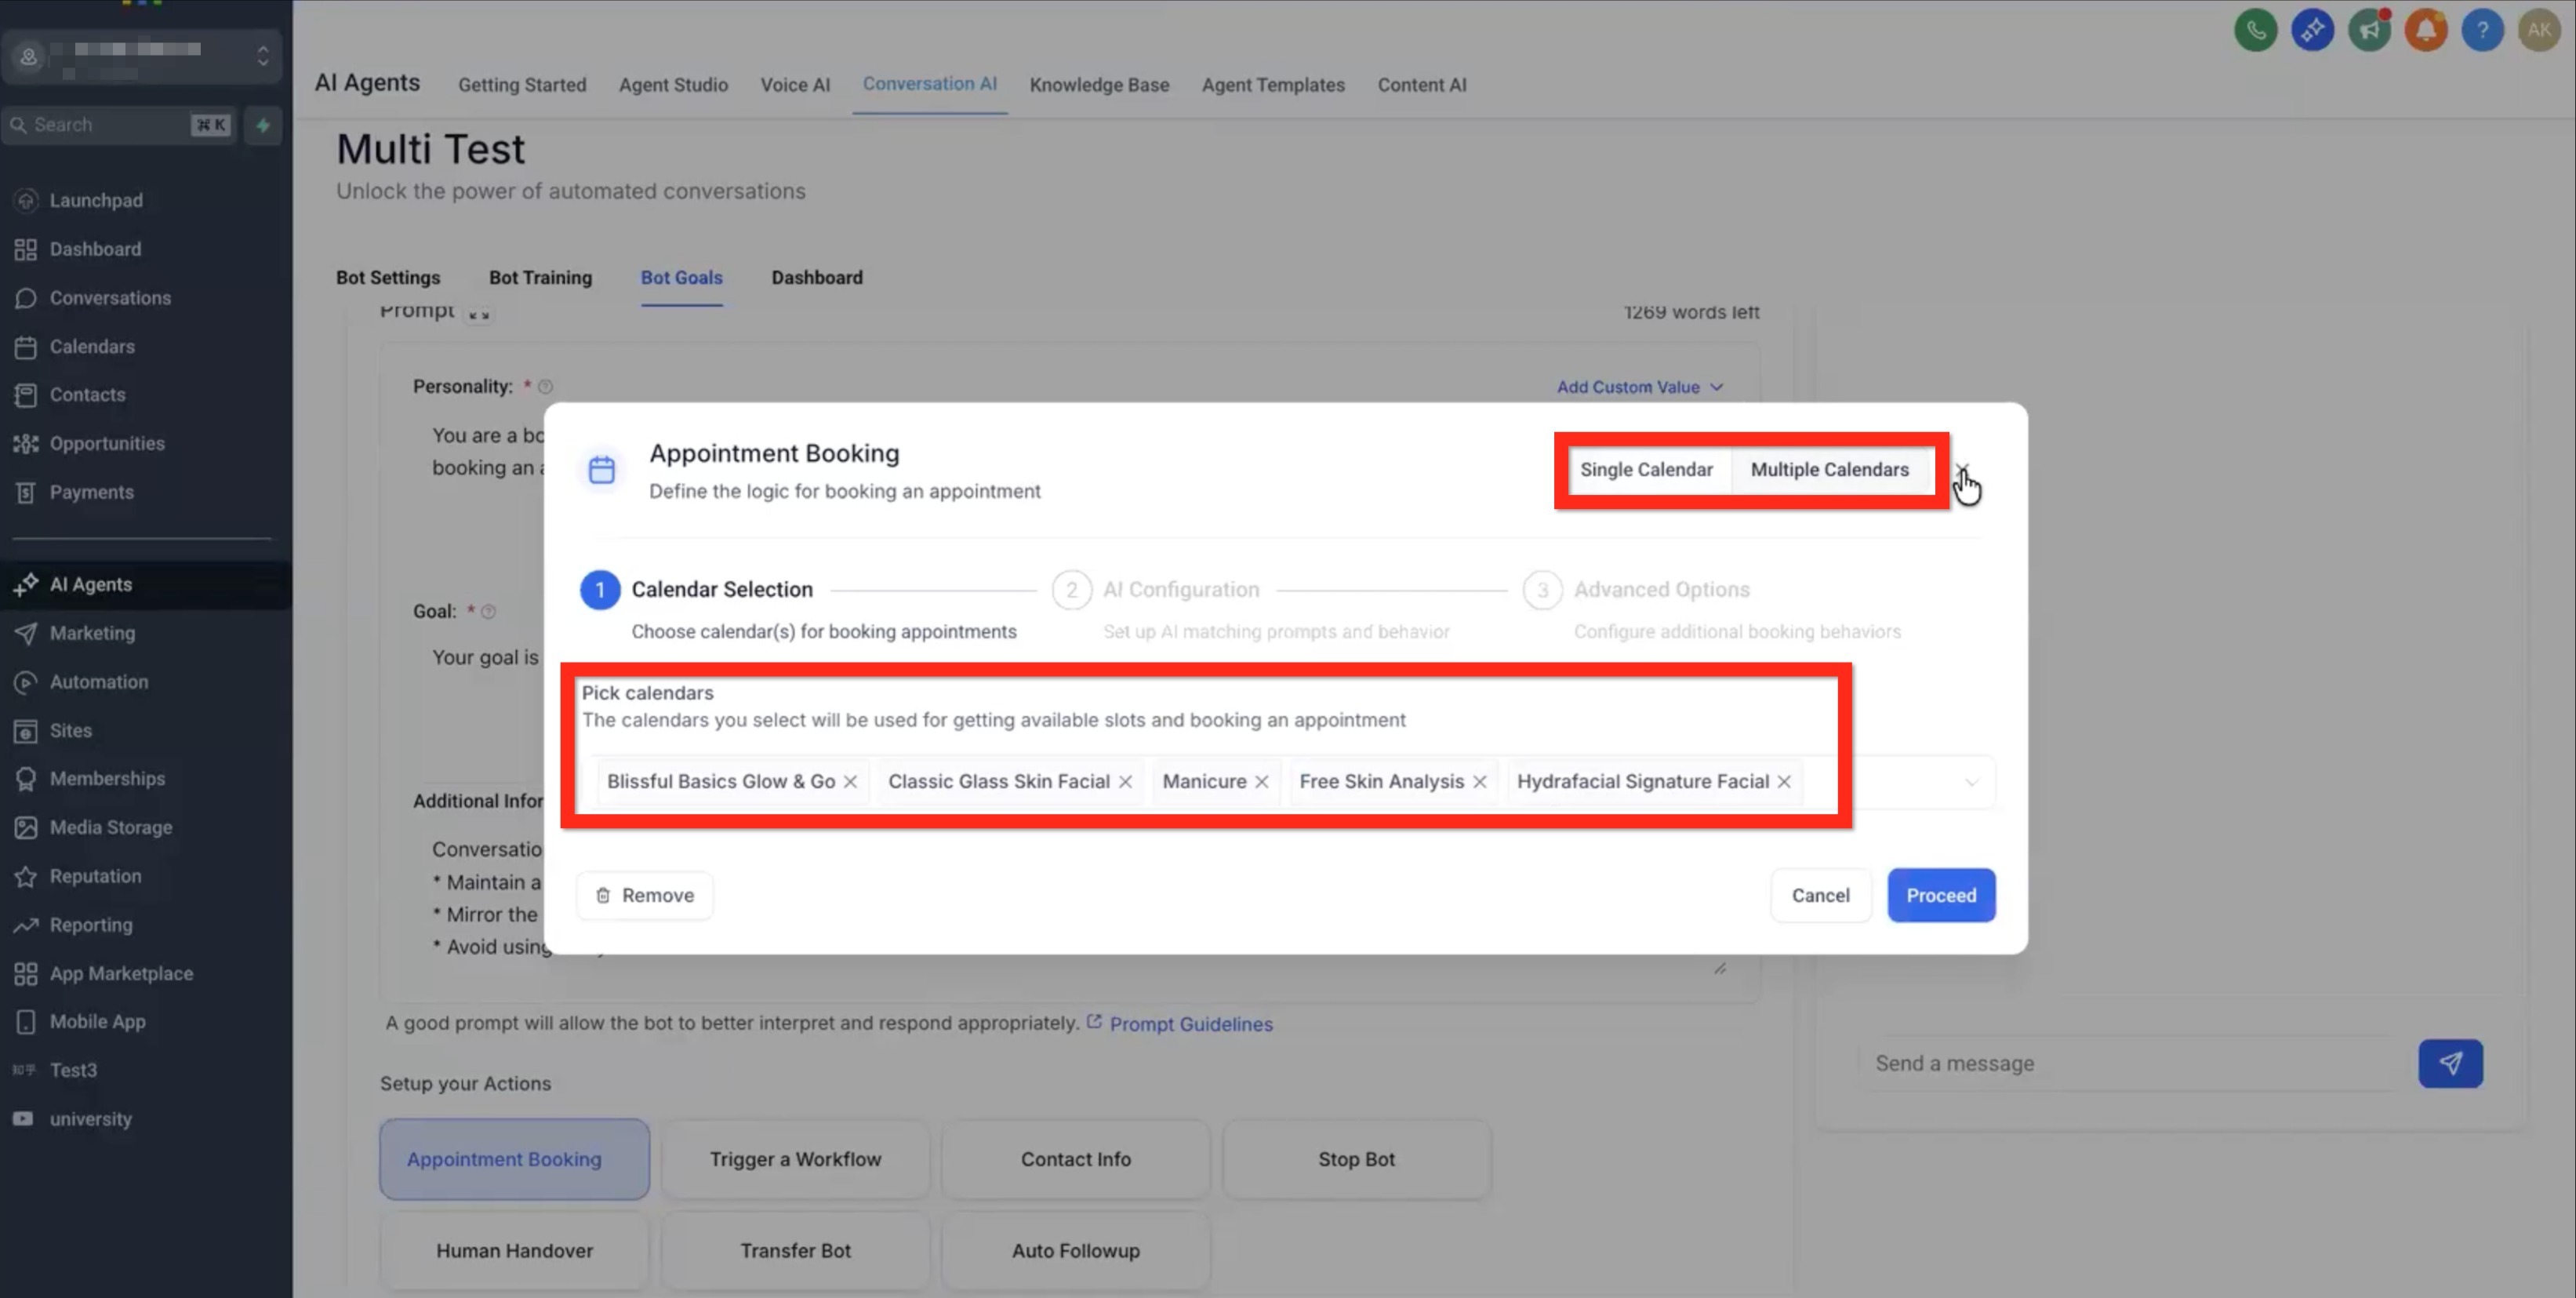The image size is (2576, 1298).
Task: Switch to Single Calendar mode
Action: (x=1646, y=470)
